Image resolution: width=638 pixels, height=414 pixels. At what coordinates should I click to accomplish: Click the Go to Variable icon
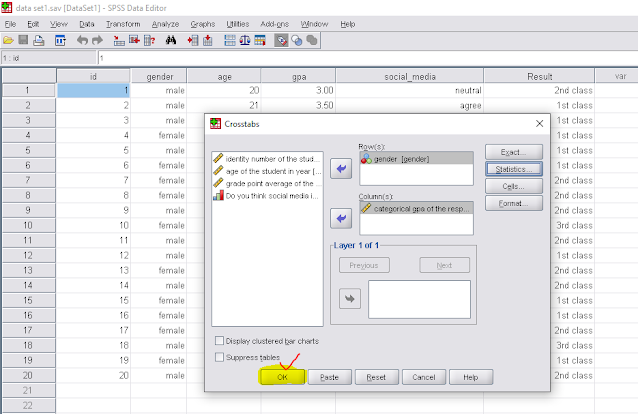point(134,40)
